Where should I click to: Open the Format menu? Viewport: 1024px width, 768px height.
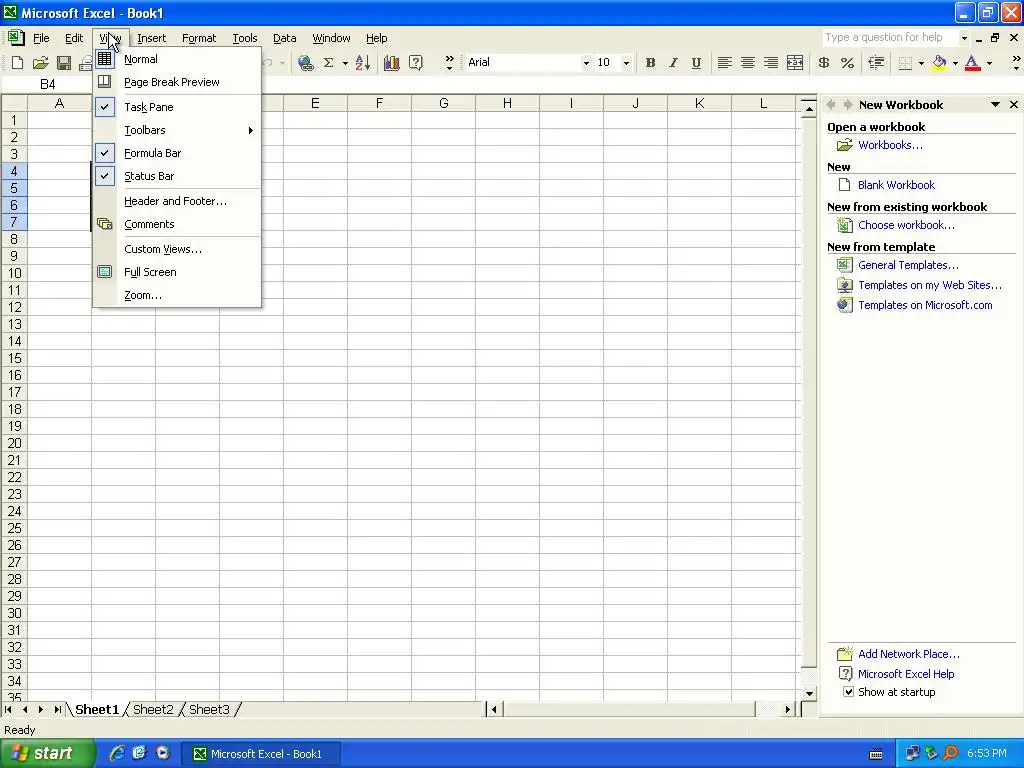199,38
